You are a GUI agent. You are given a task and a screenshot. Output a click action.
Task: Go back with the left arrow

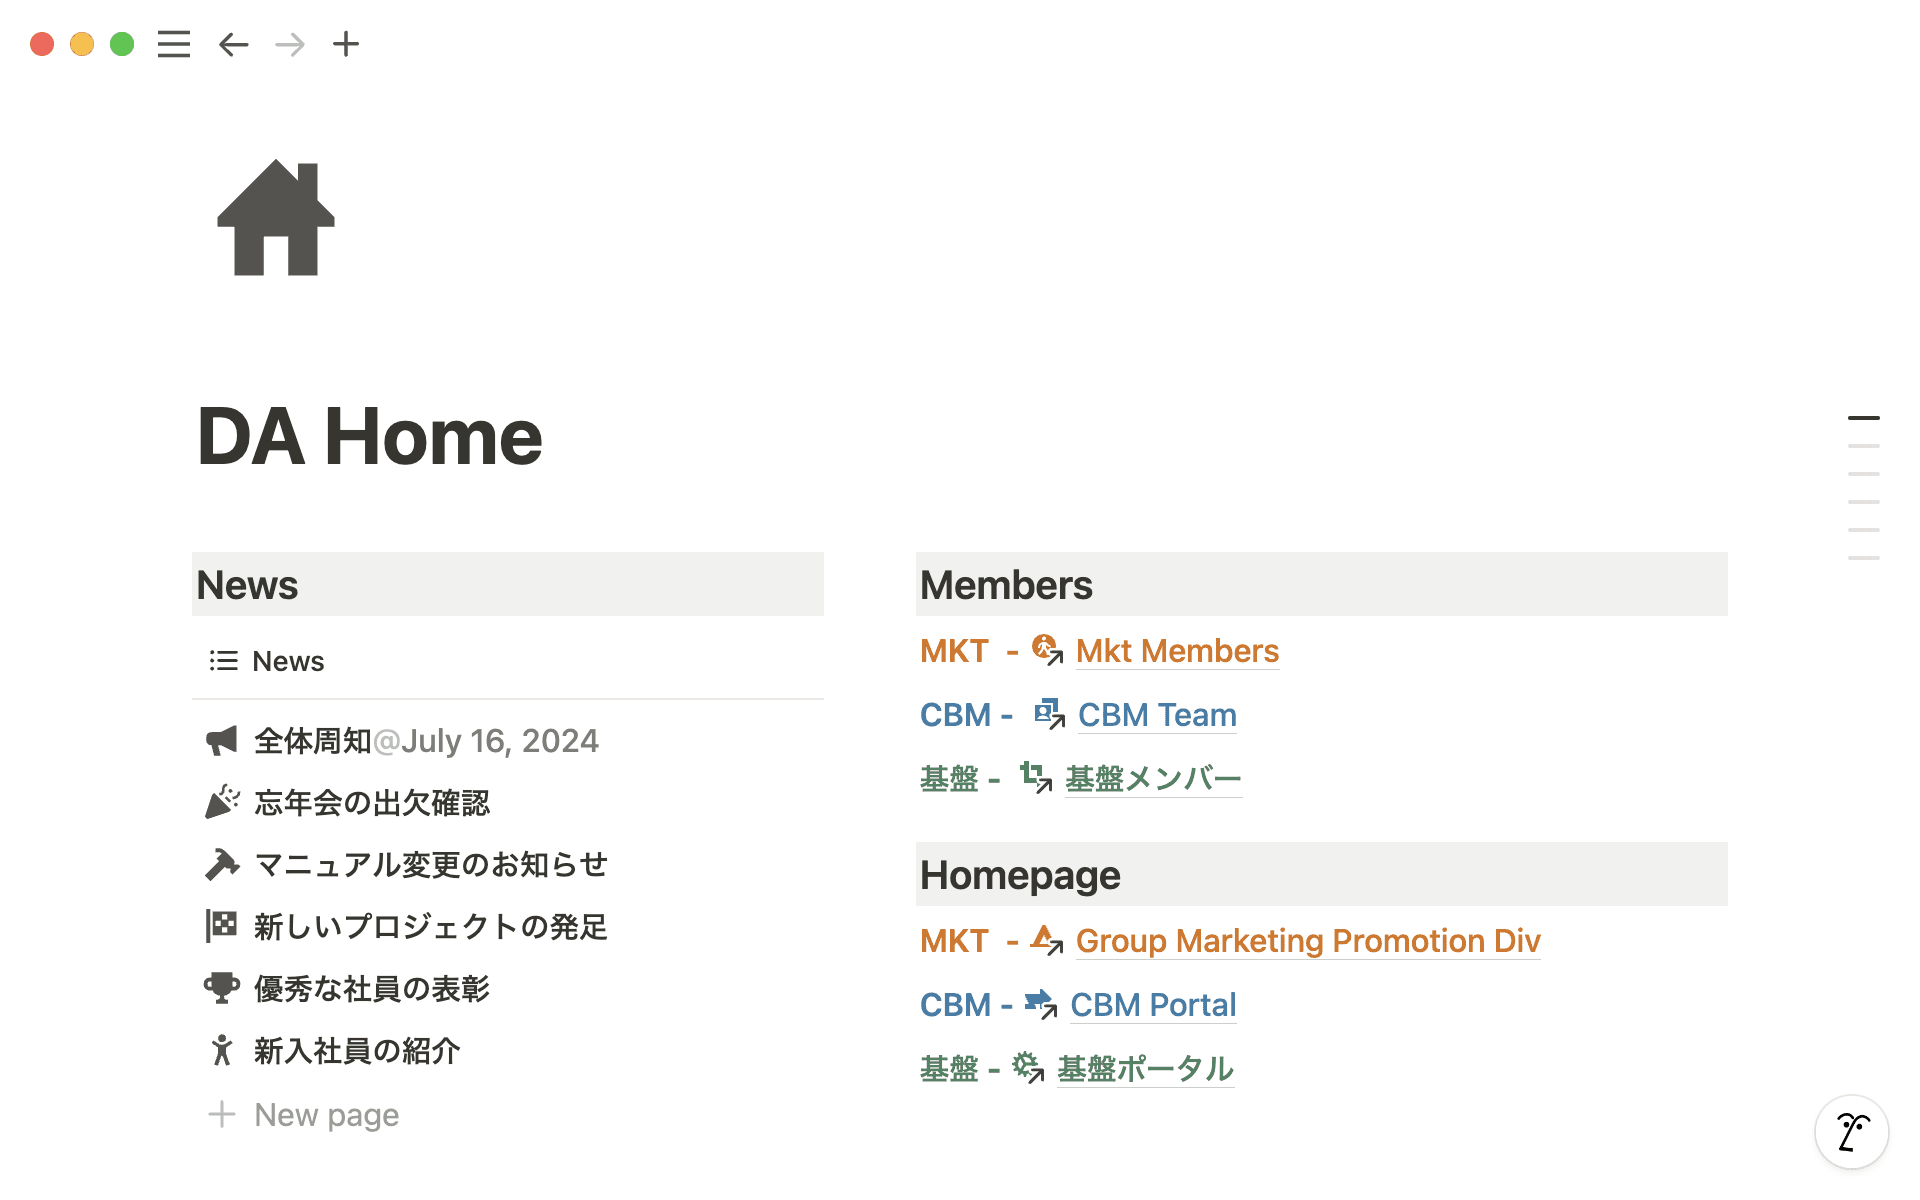[233, 44]
